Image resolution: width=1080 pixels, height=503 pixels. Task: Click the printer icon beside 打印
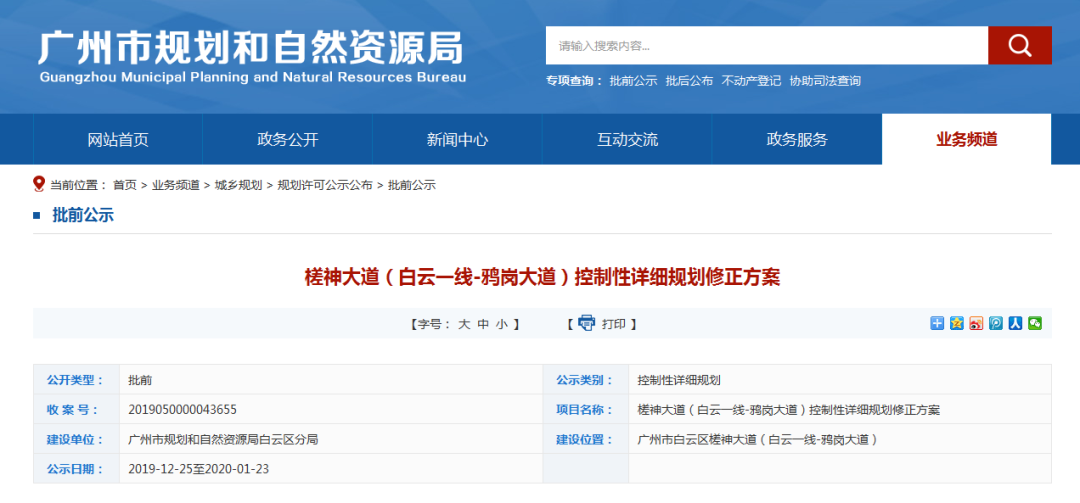click(x=586, y=323)
